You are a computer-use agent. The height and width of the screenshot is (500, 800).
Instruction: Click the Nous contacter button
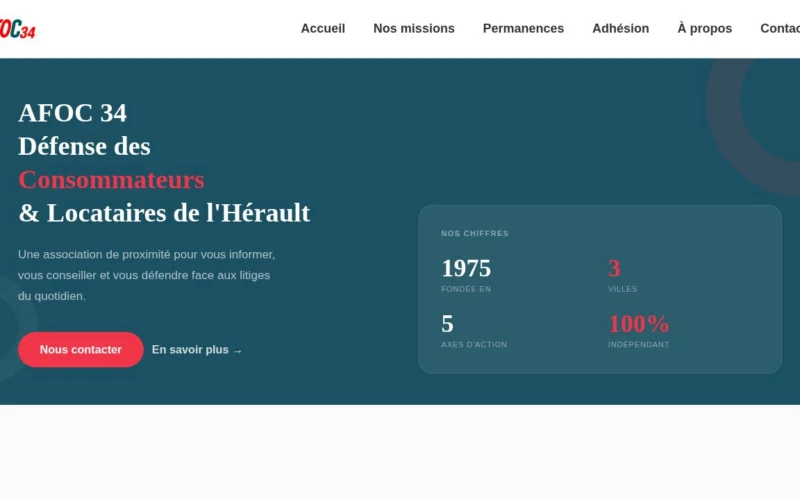[81, 349]
